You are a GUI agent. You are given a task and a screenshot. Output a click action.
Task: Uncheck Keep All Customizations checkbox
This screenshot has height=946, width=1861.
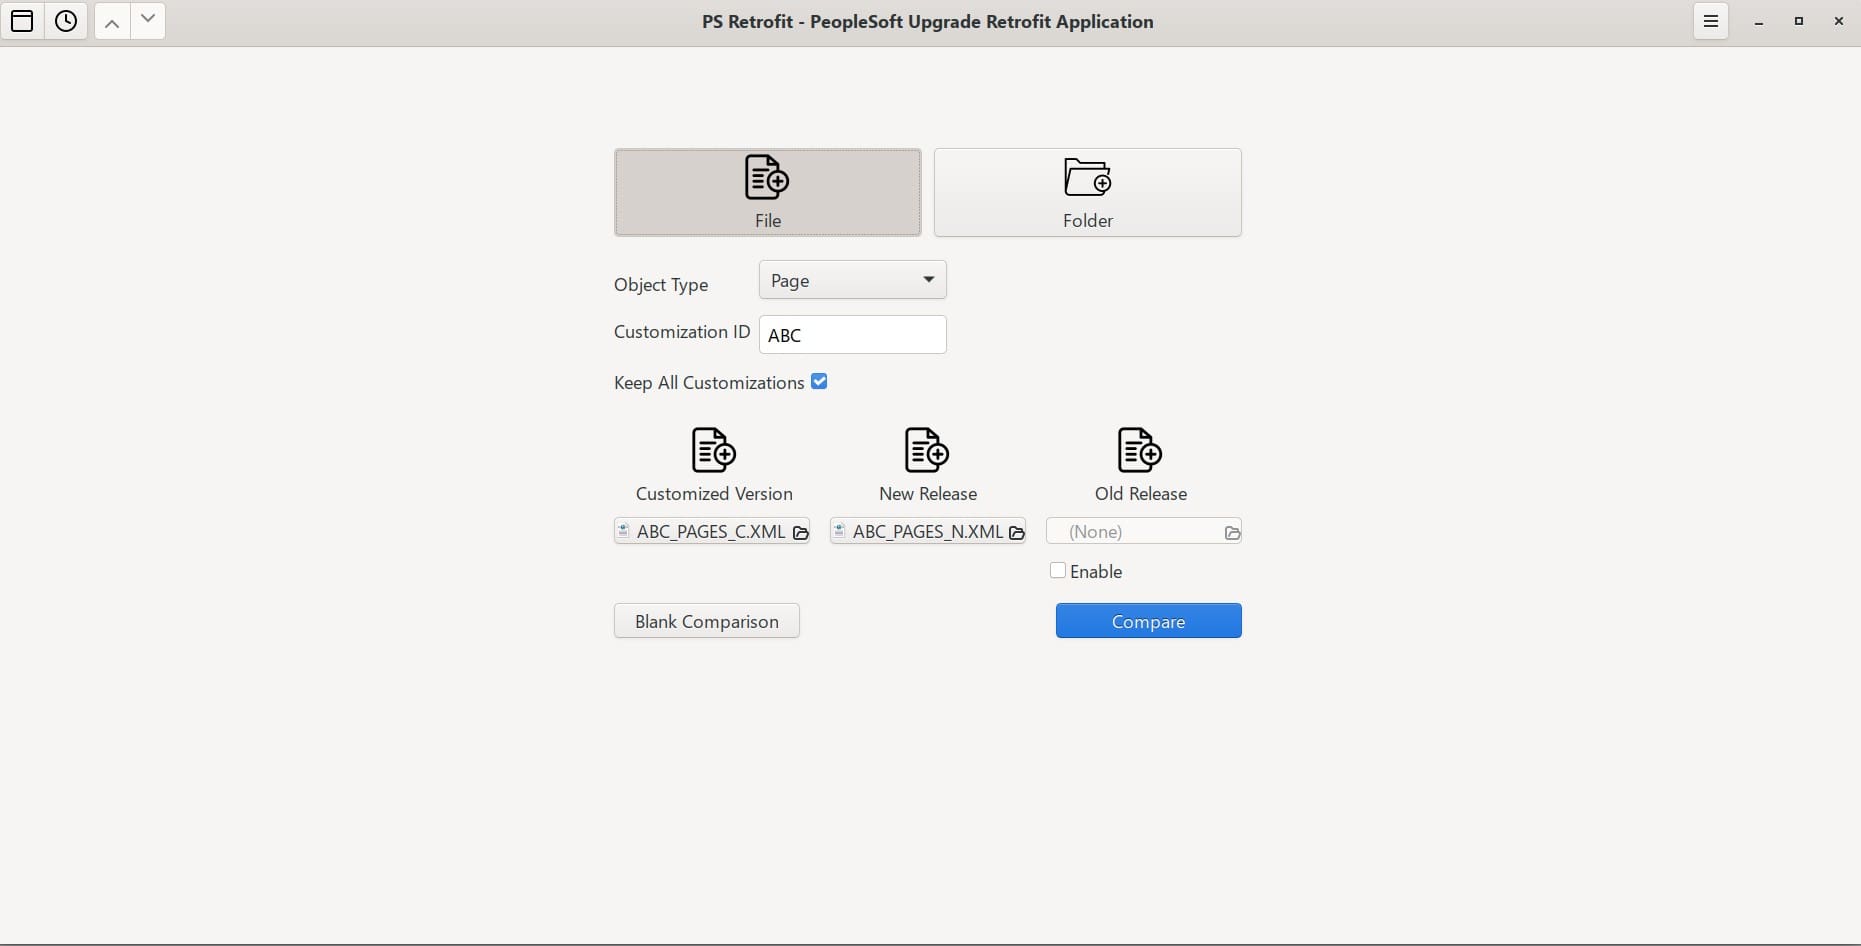(x=819, y=382)
